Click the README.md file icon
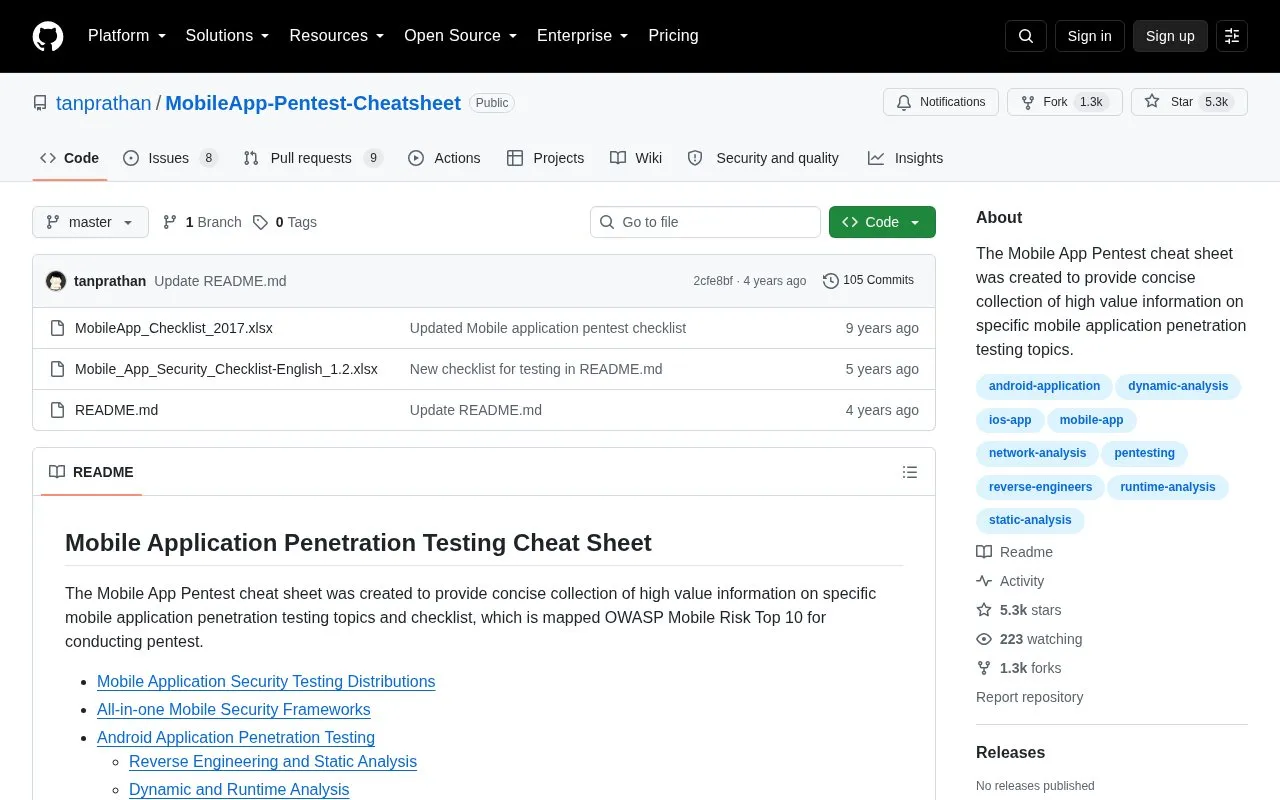 tap(57, 410)
